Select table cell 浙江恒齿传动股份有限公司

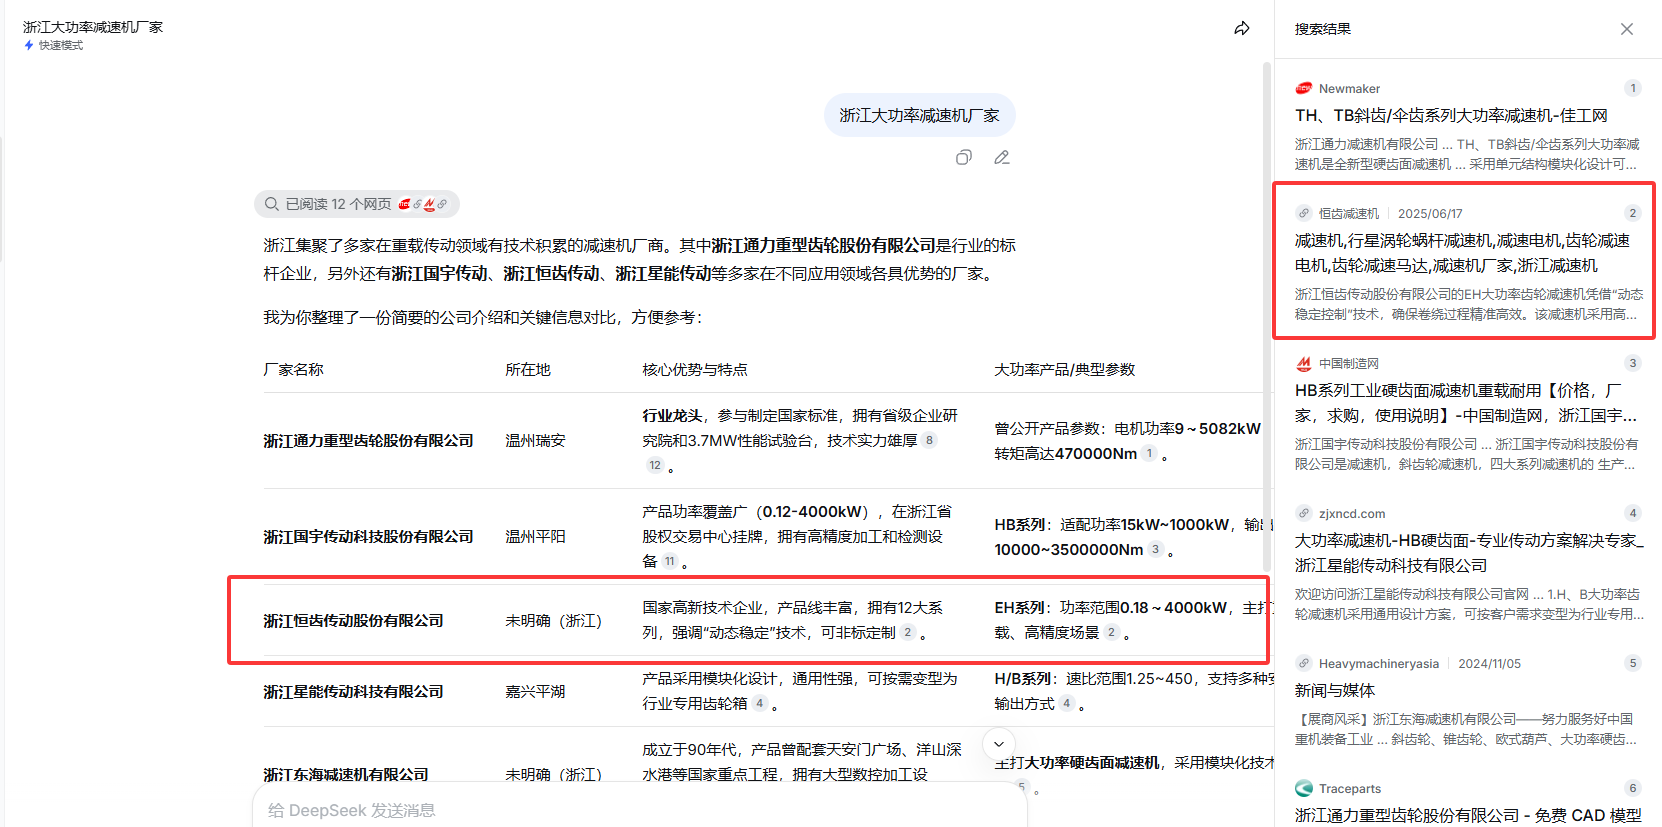[353, 621]
